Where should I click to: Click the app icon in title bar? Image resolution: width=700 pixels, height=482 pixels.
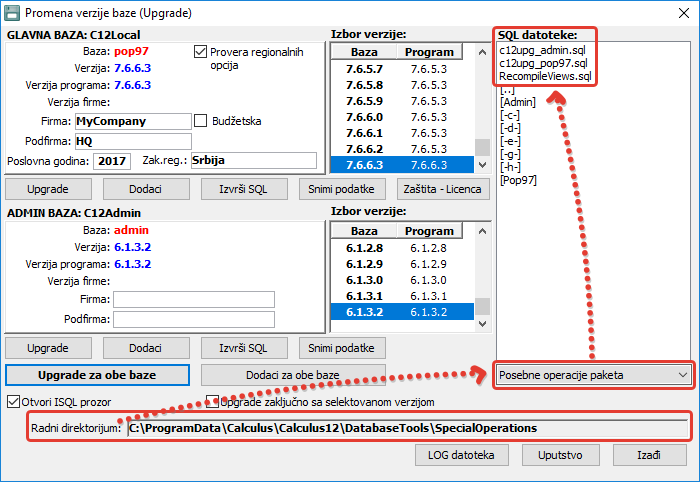pos(13,13)
